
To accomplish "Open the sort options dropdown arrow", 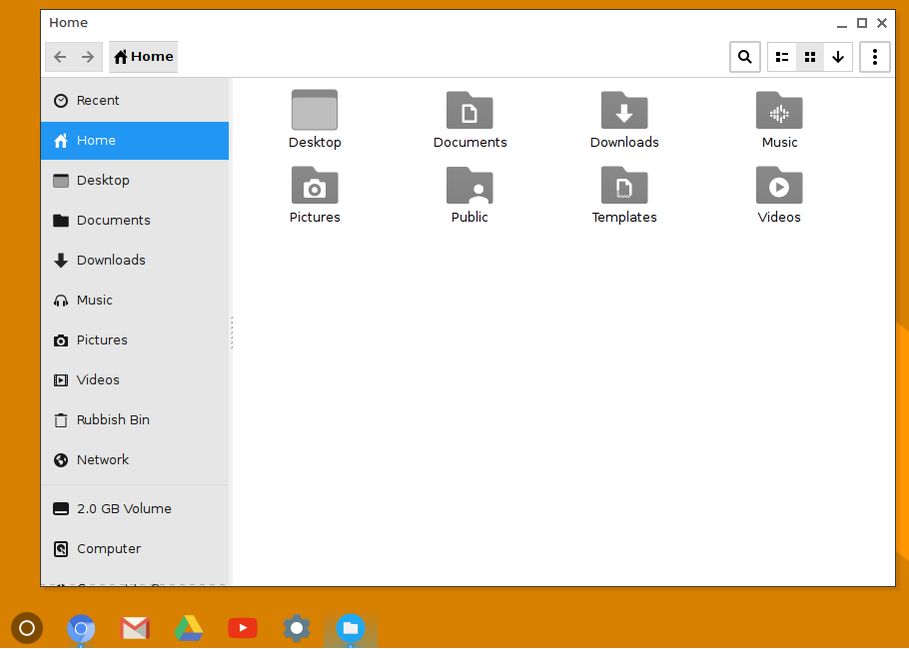I will click(838, 57).
